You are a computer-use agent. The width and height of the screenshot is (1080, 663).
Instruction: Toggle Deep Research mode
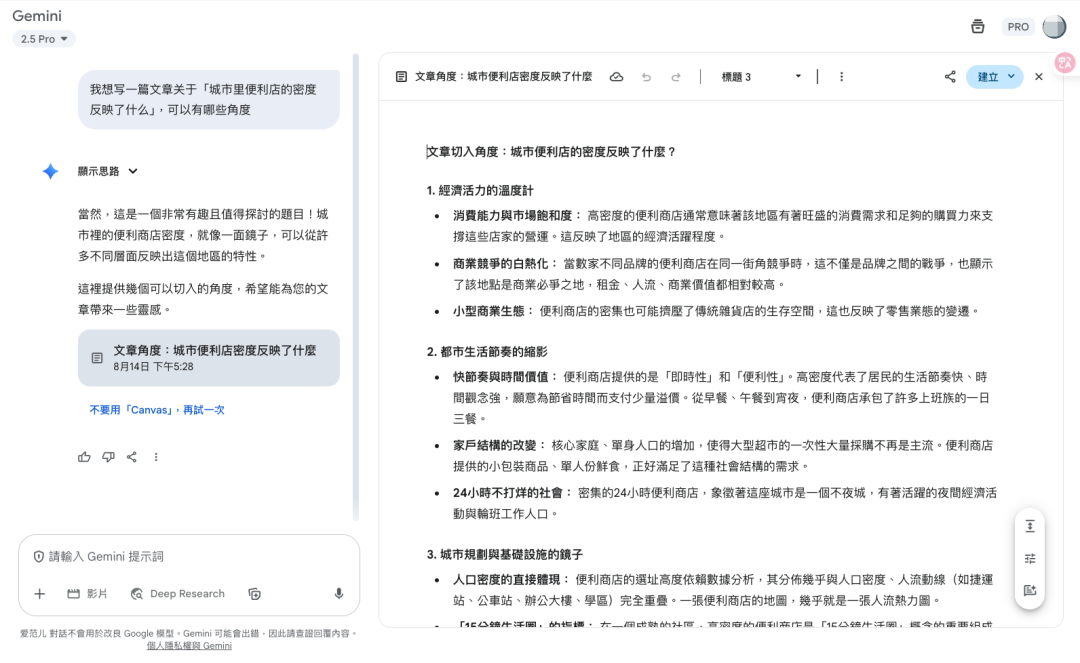[x=177, y=594]
